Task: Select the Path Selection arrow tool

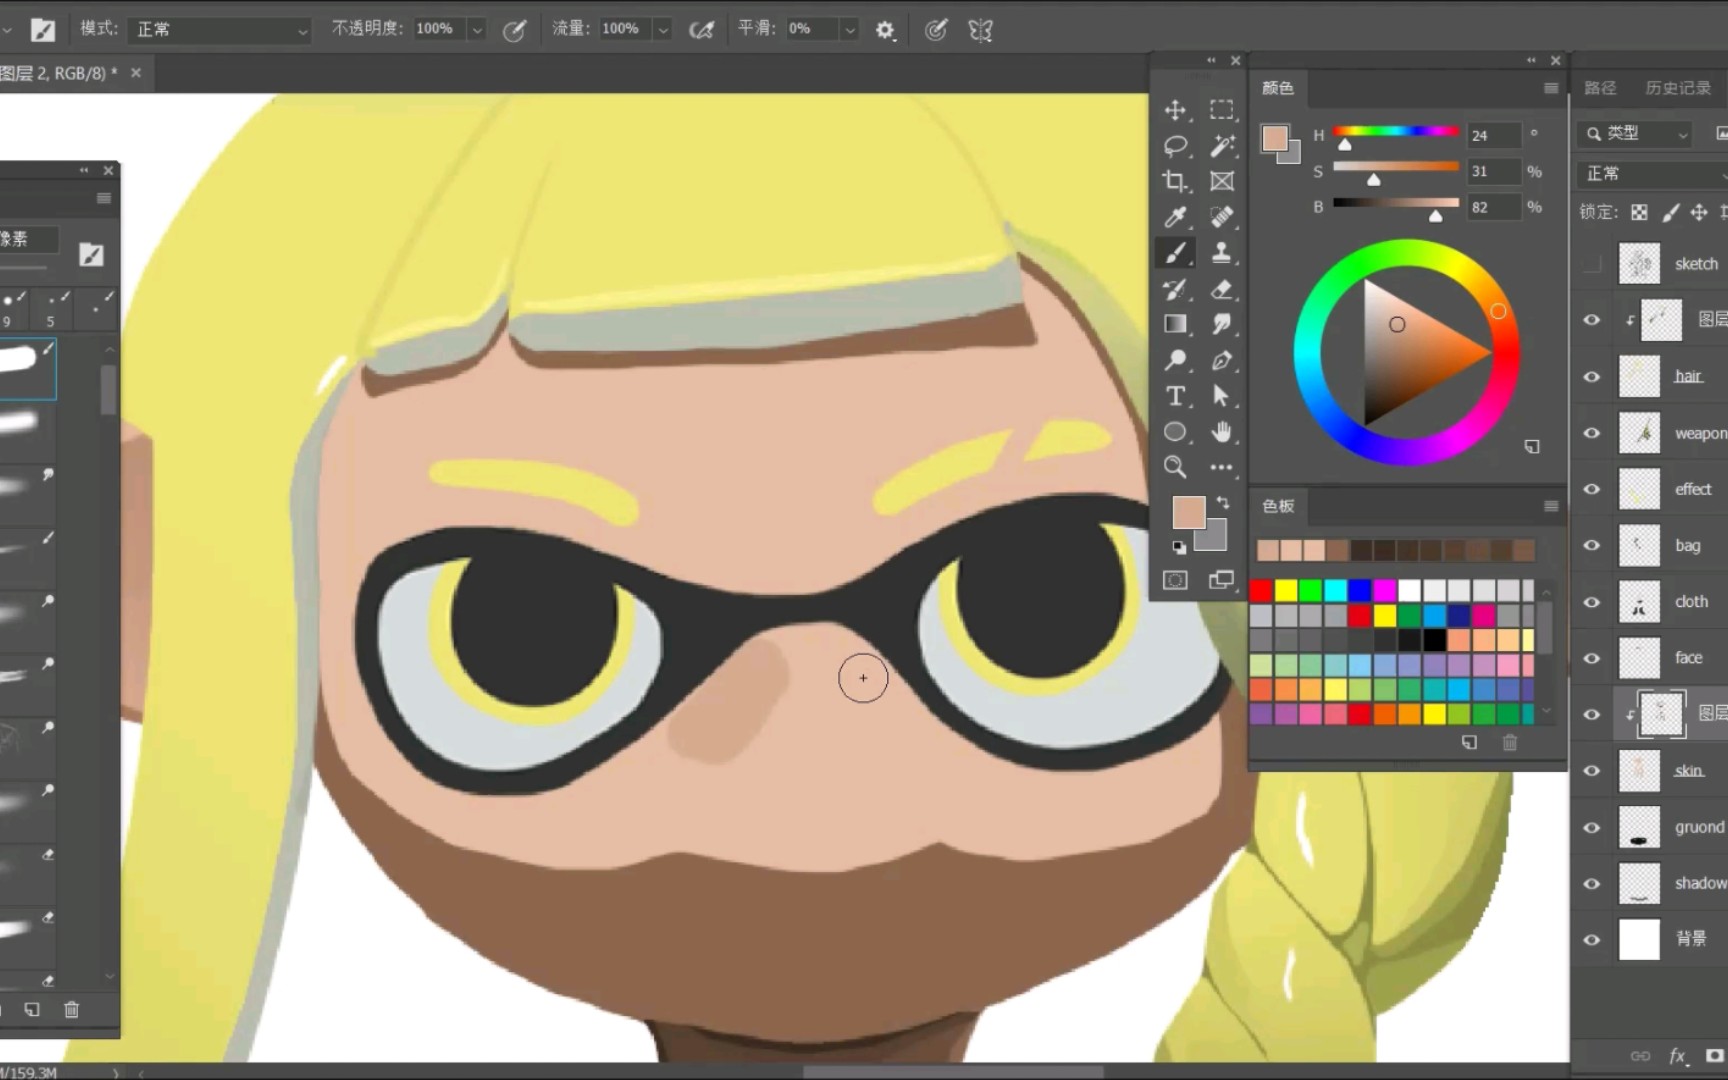Action: click(1221, 396)
